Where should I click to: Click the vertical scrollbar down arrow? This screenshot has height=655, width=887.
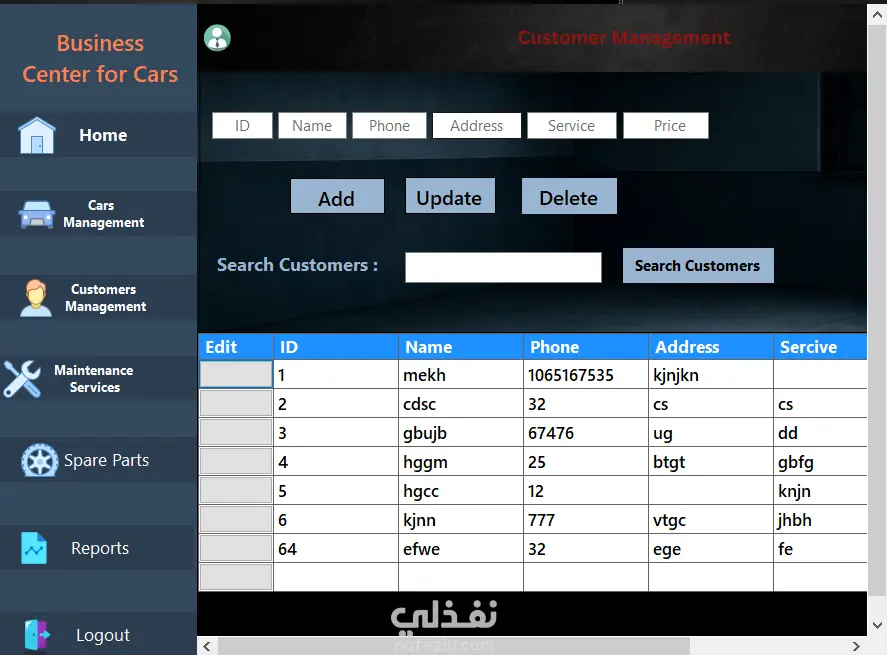[x=877, y=625]
